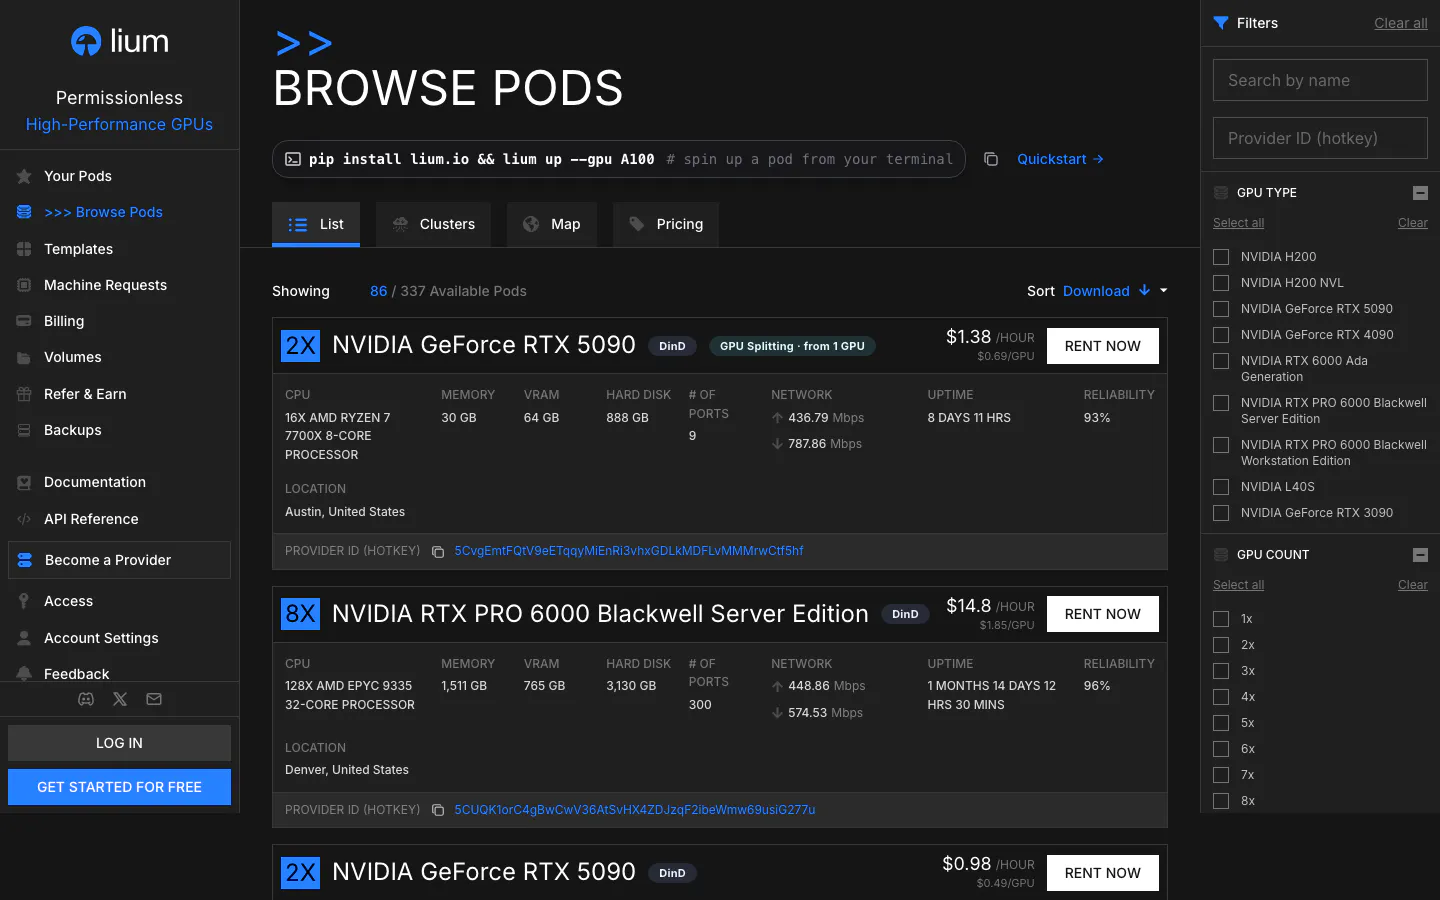Check the NVIDIA H200 NVL filter
The image size is (1440, 900).
pyautogui.click(x=1221, y=283)
